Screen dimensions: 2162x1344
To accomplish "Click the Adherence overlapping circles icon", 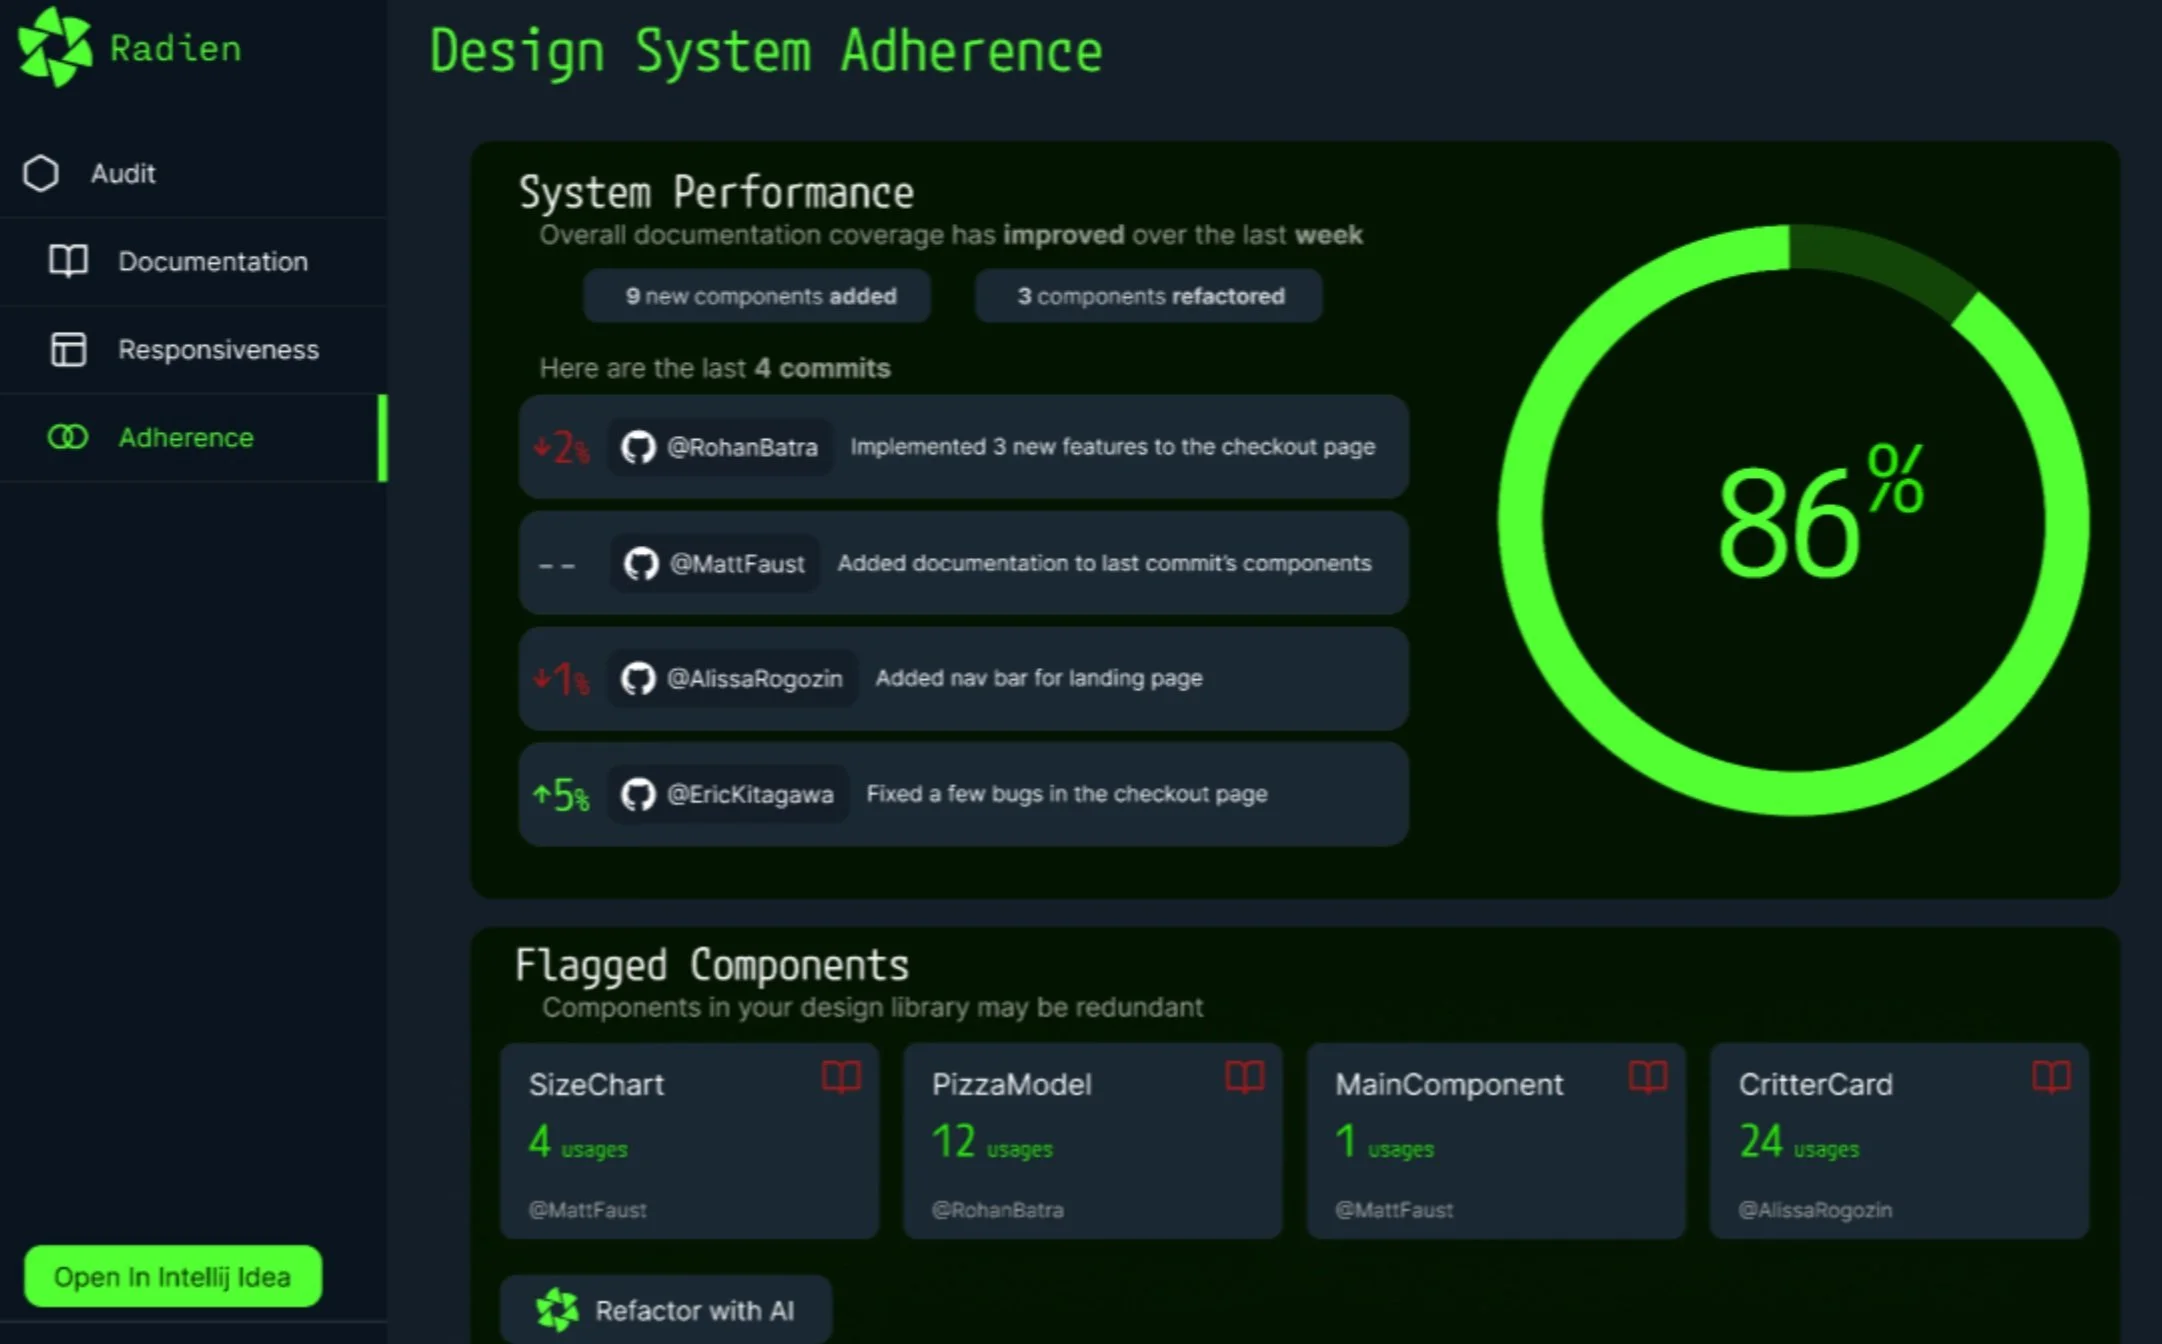I will [x=68, y=437].
